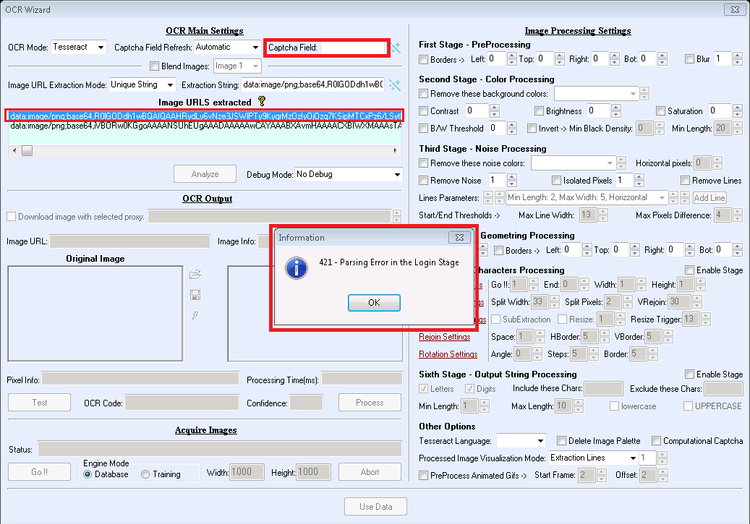750x524 pixels.
Task: Enable Sixth Stage Enable Stage checkbox
Action: (x=689, y=374)
